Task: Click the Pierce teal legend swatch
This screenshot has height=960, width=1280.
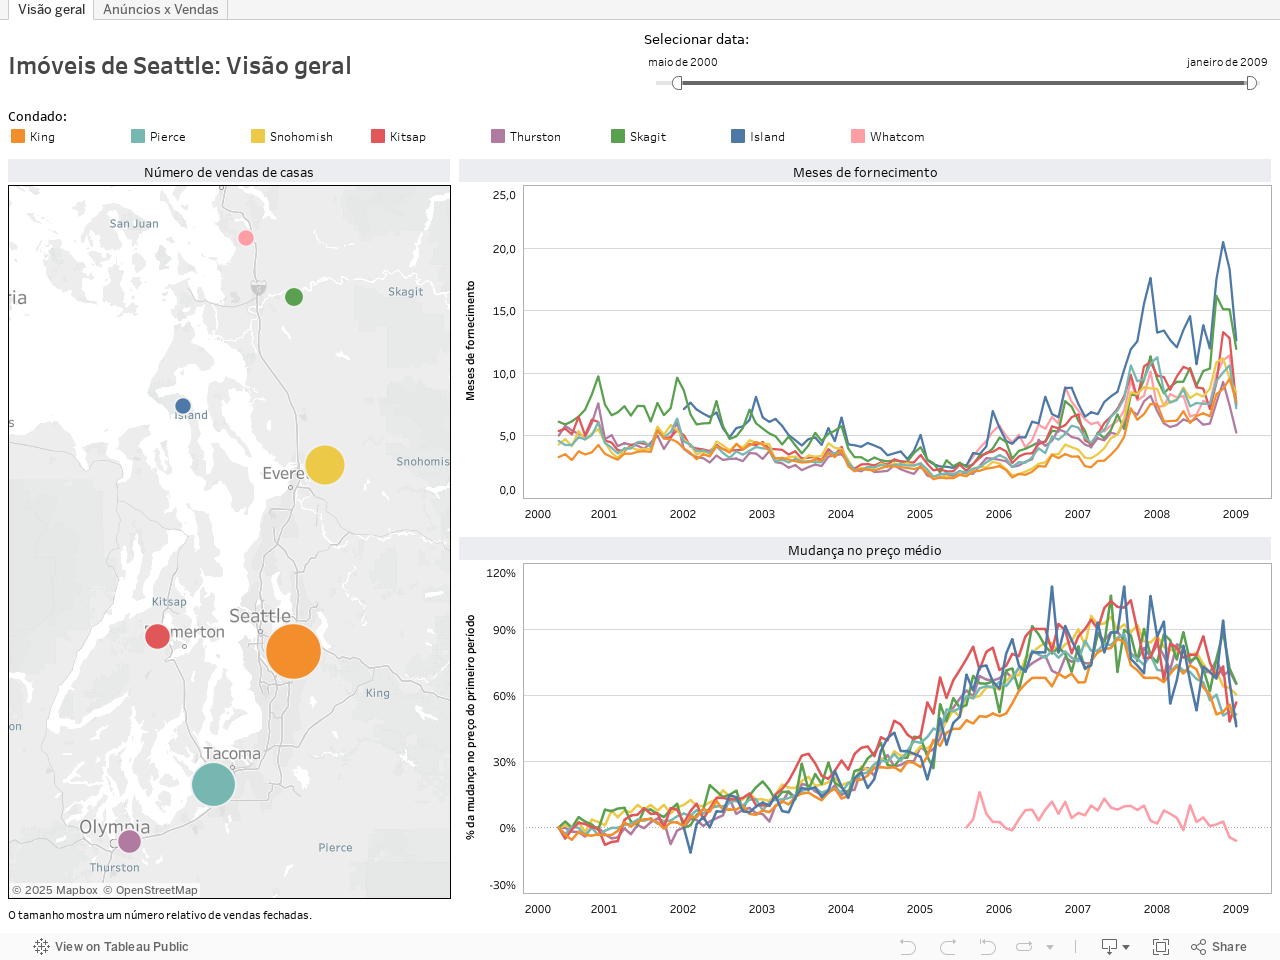Action: point(138,136)
